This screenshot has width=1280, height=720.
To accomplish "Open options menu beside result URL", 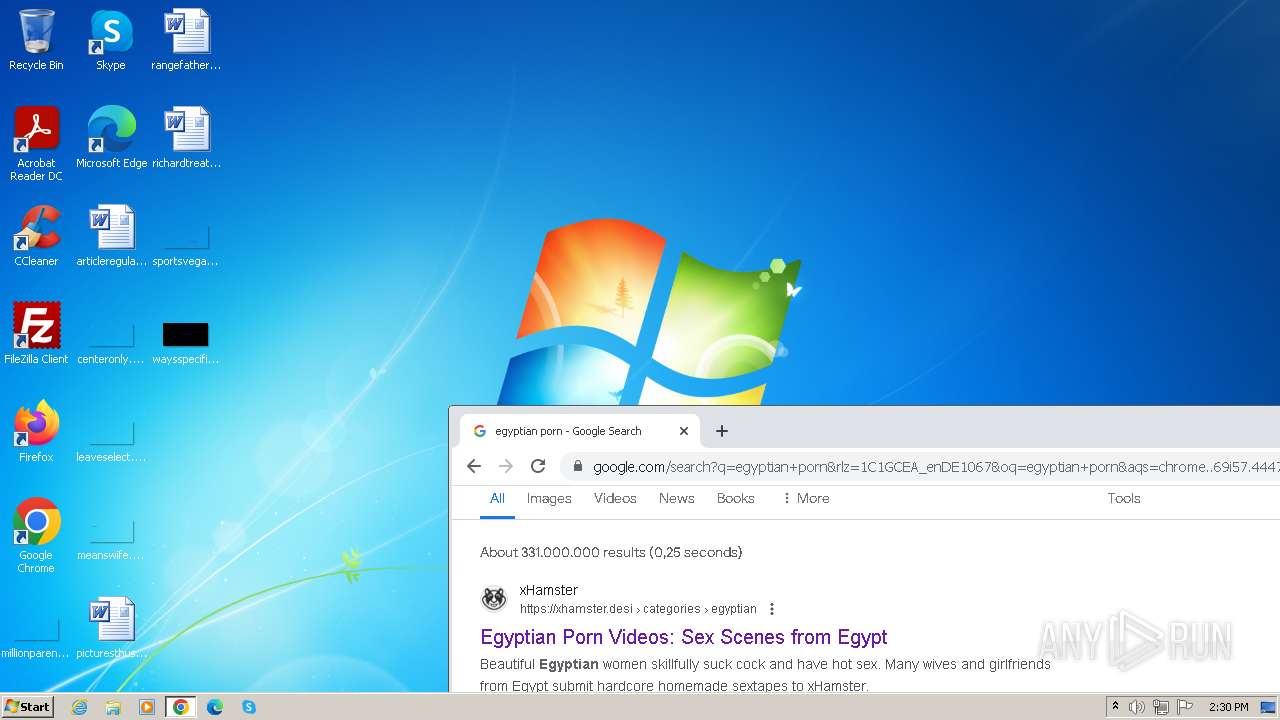I will [771, 609].
